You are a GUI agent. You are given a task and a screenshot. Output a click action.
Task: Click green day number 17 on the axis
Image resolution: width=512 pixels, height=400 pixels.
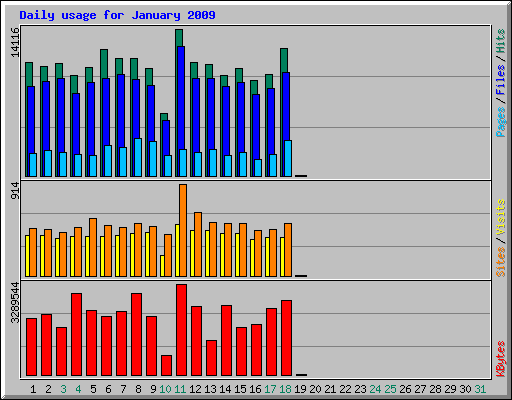coord(270,389)
